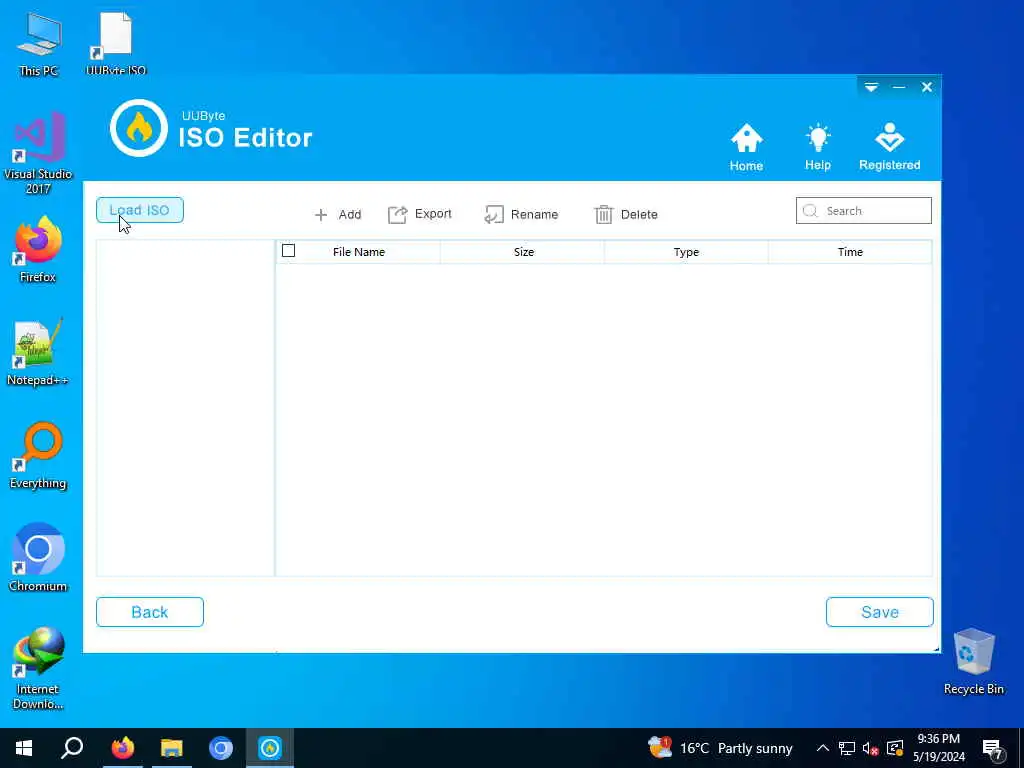
Task: Select the UUByte ISO desktop shortcut
Action: 116,44
